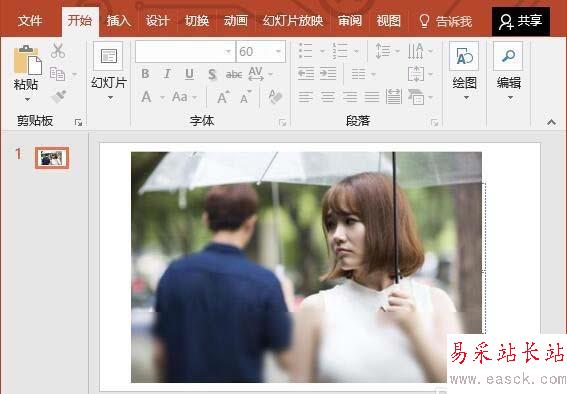Switch to the 设计 ribbon tab
The image size is (567, 394).
click(157, 21)
